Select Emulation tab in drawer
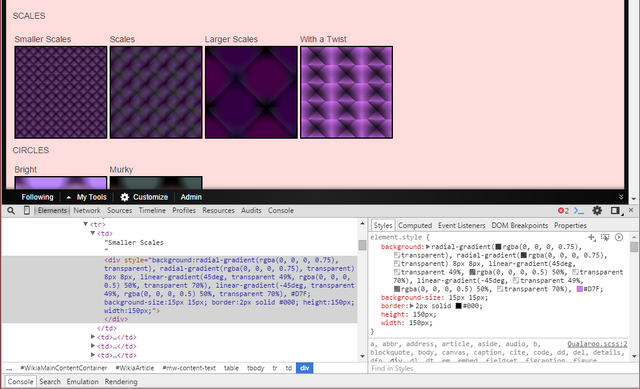 pyautogui.click(x=82, y=382)
